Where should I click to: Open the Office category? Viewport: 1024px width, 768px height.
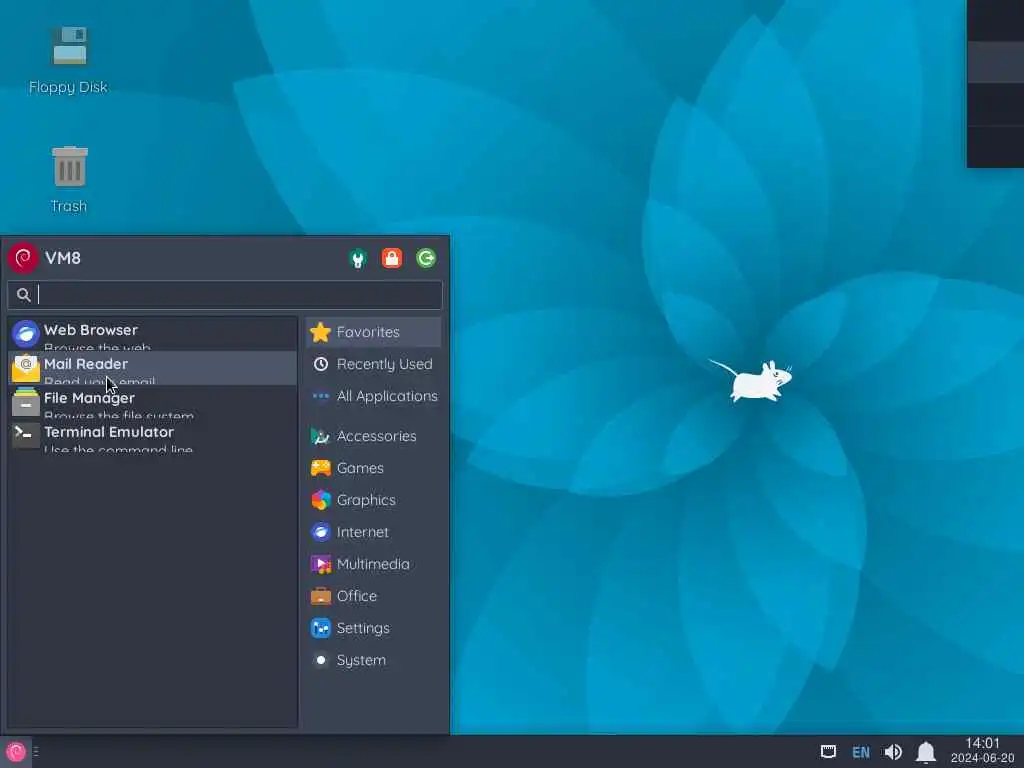[x=374, y=596]
